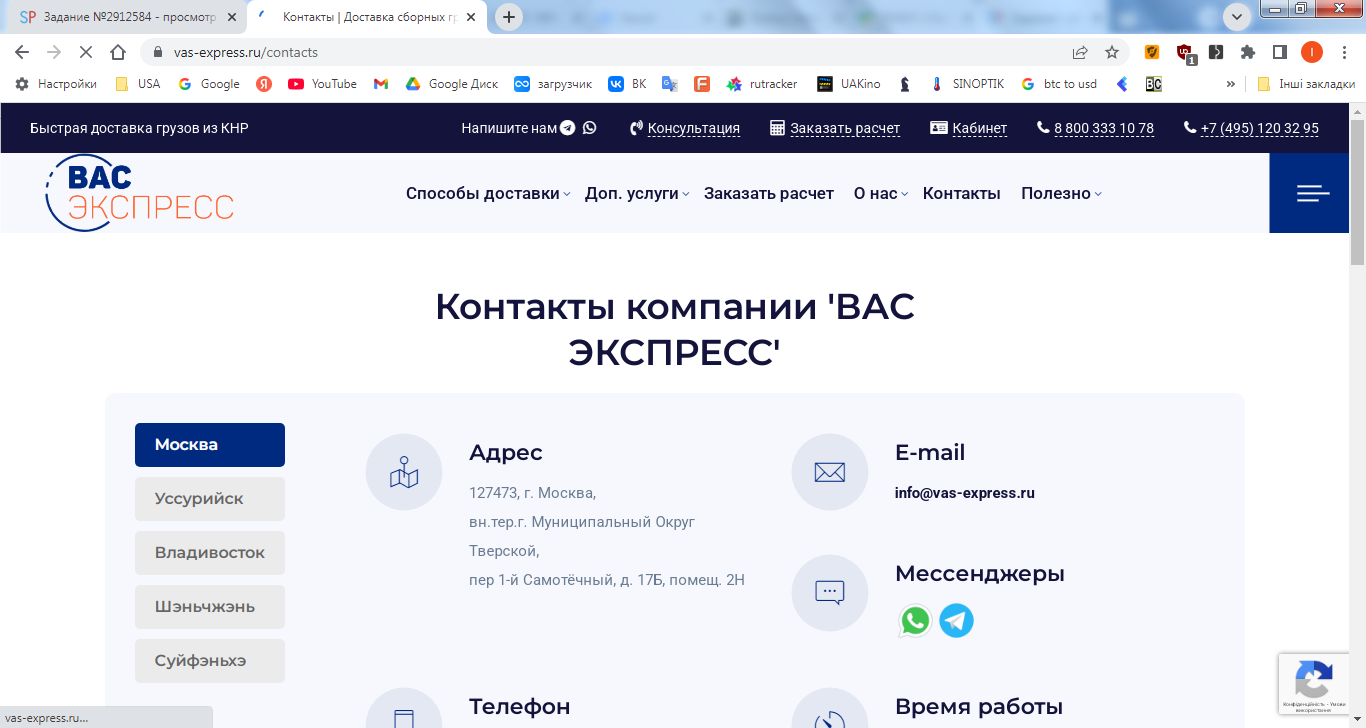Select the Шэньчжэнь city tab
This screenshot has height=728, width=1366.
click(210, 607)
